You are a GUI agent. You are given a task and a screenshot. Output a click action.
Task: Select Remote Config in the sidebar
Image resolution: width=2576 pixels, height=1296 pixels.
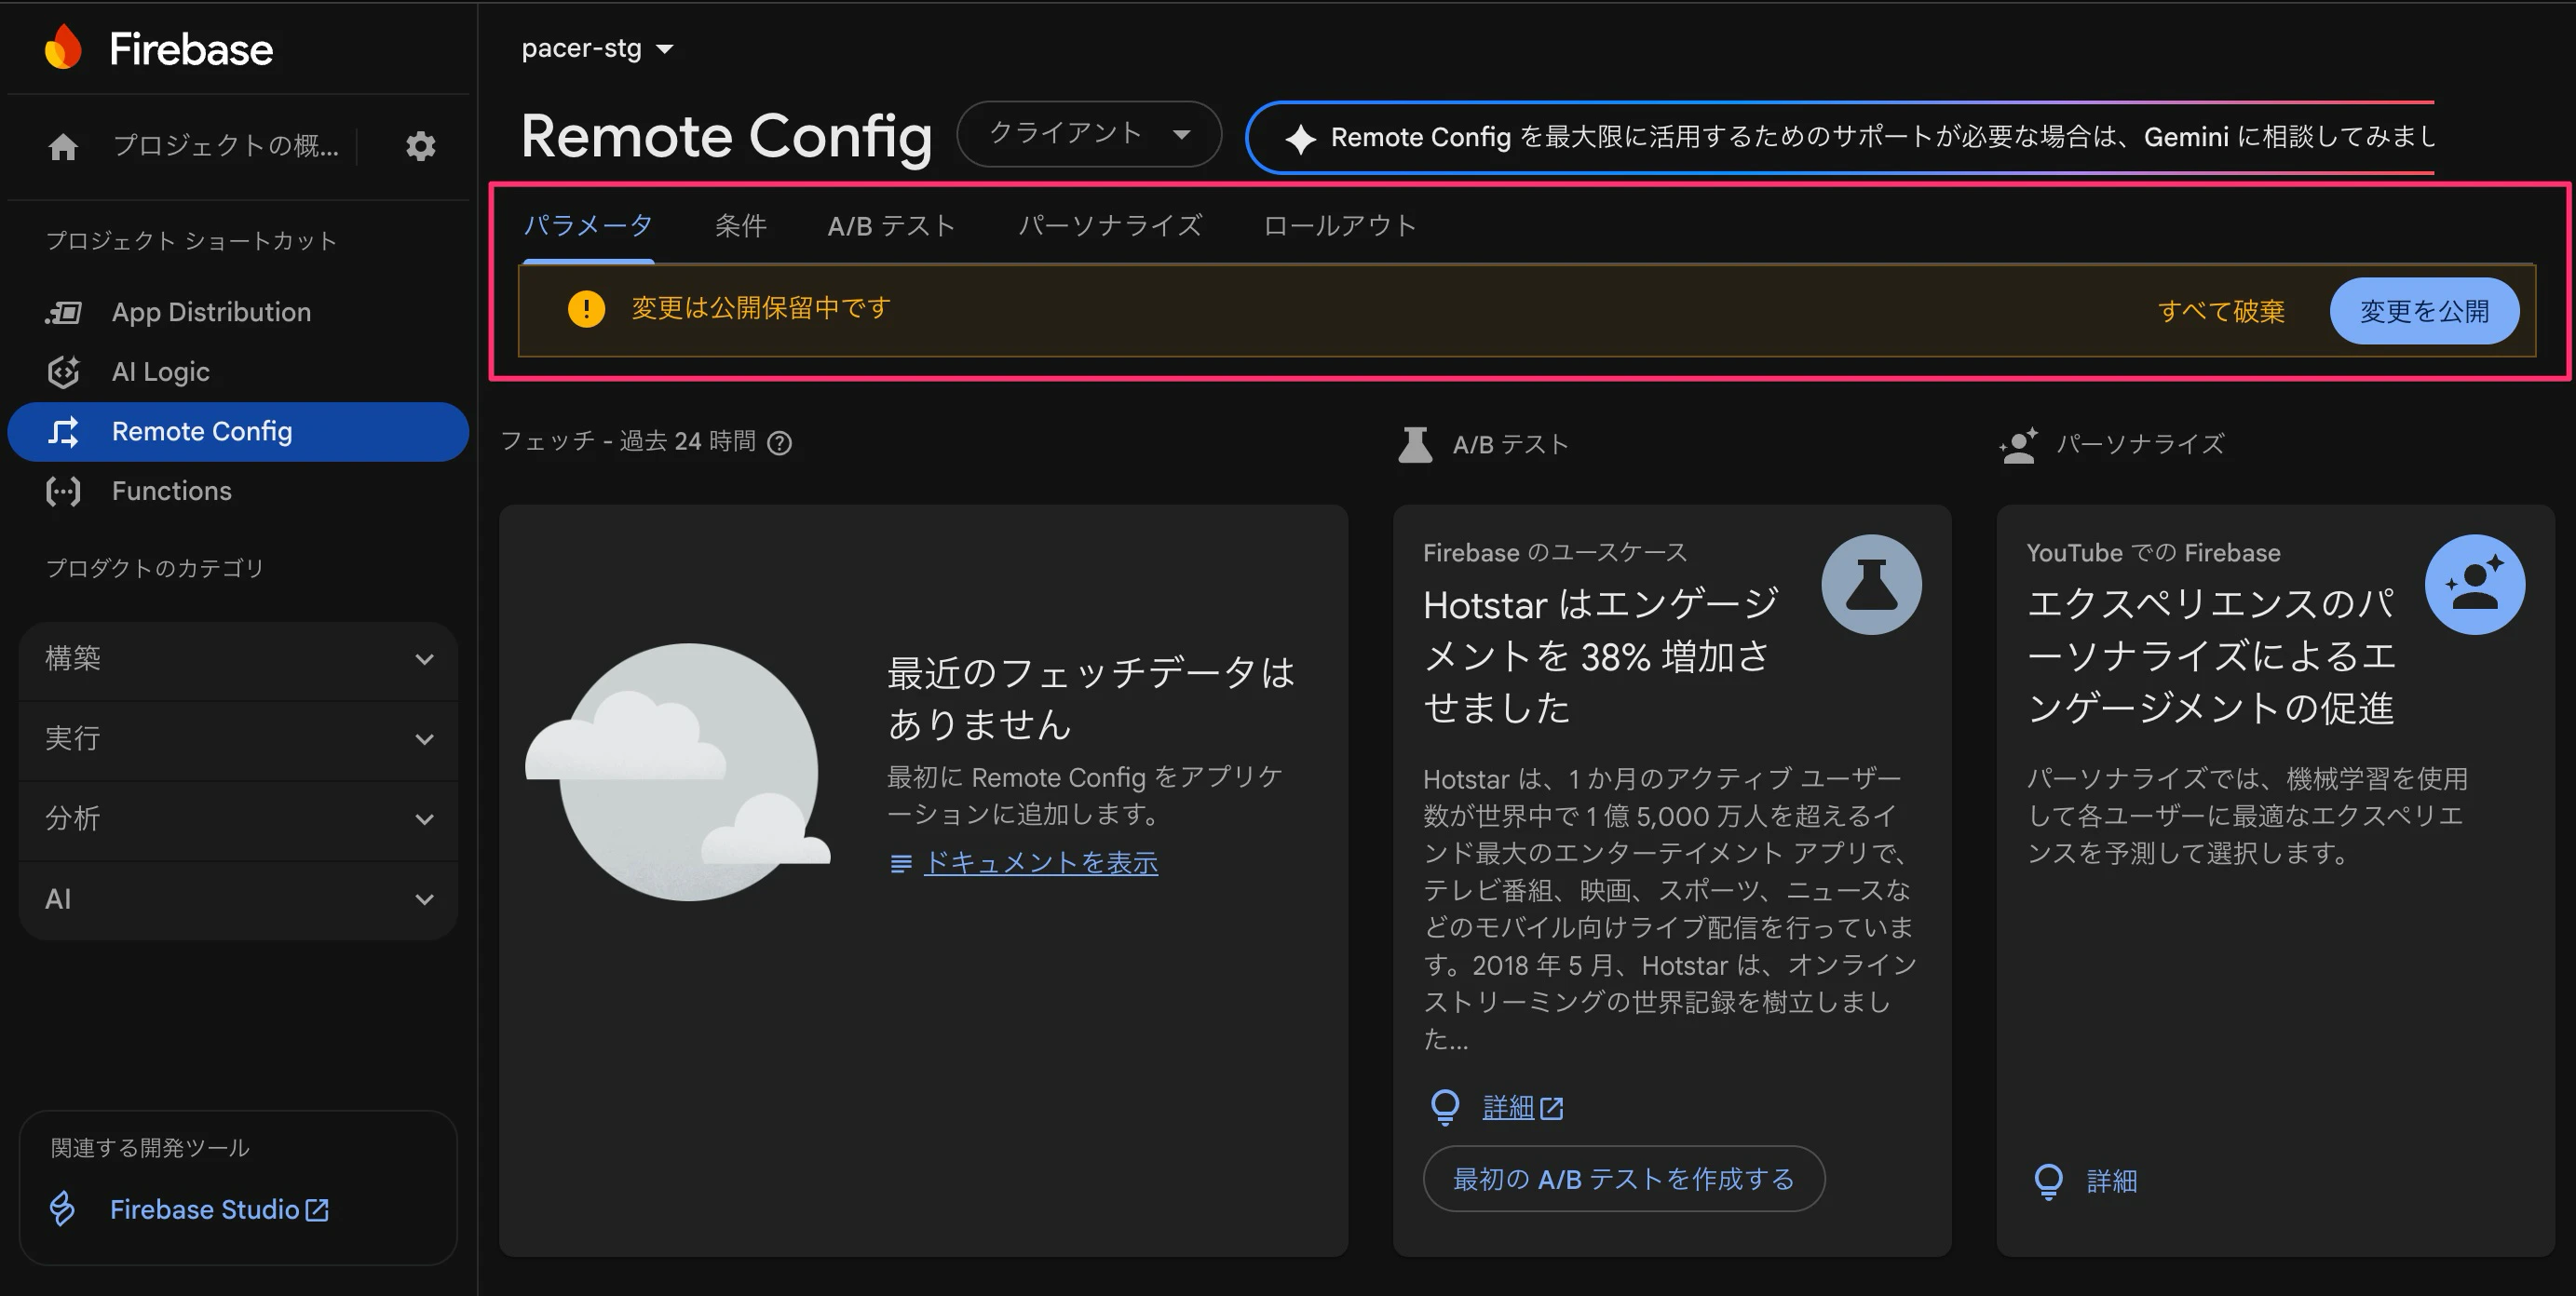238,432
